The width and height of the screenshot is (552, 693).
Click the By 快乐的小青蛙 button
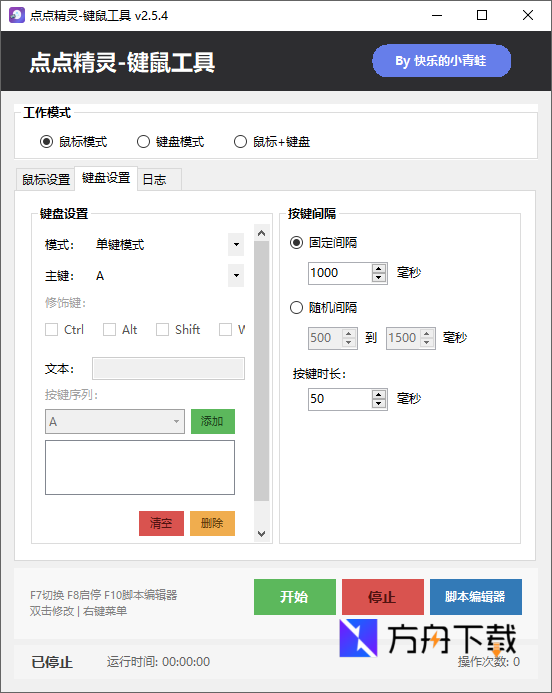pos(442,61)
